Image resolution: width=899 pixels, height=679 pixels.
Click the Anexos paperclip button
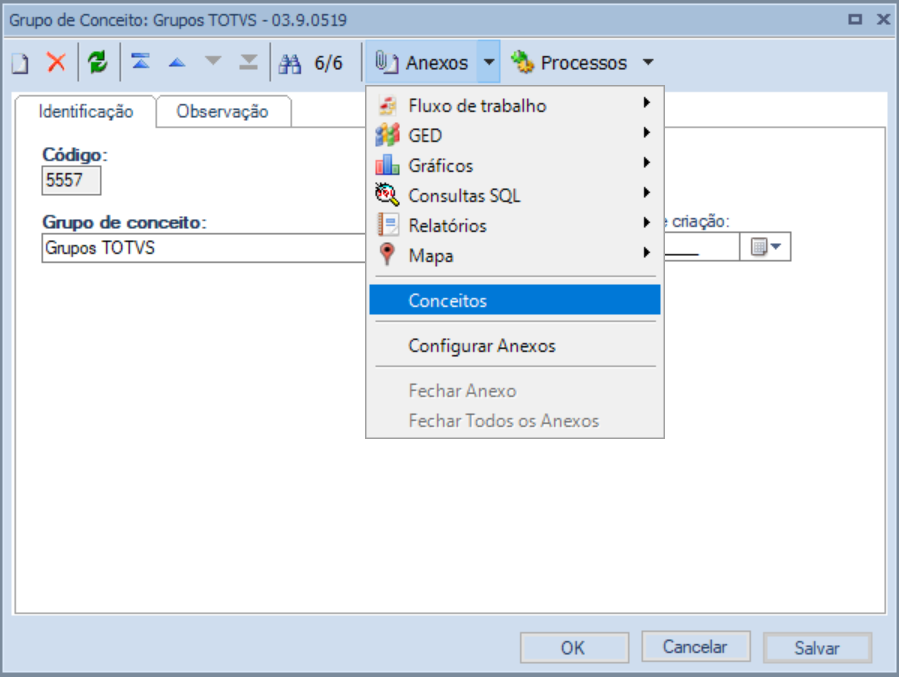click(x=421, y=62)
